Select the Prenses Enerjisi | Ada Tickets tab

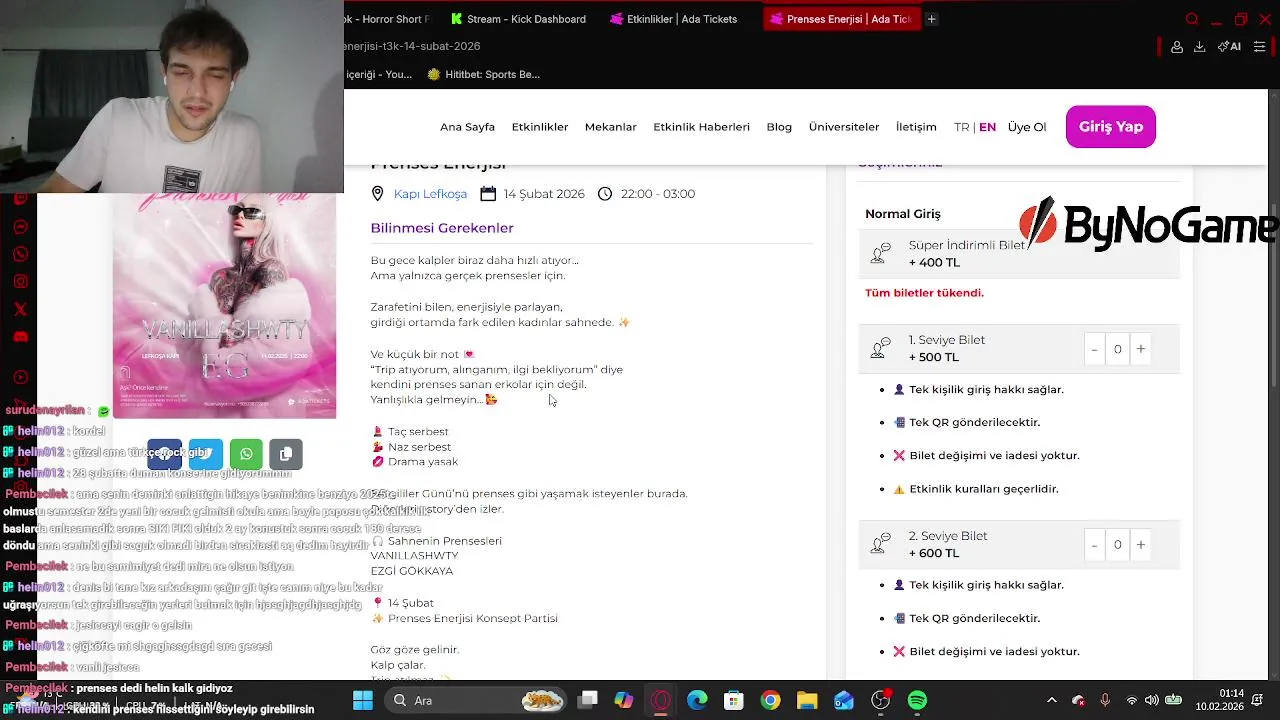[841, 19]
